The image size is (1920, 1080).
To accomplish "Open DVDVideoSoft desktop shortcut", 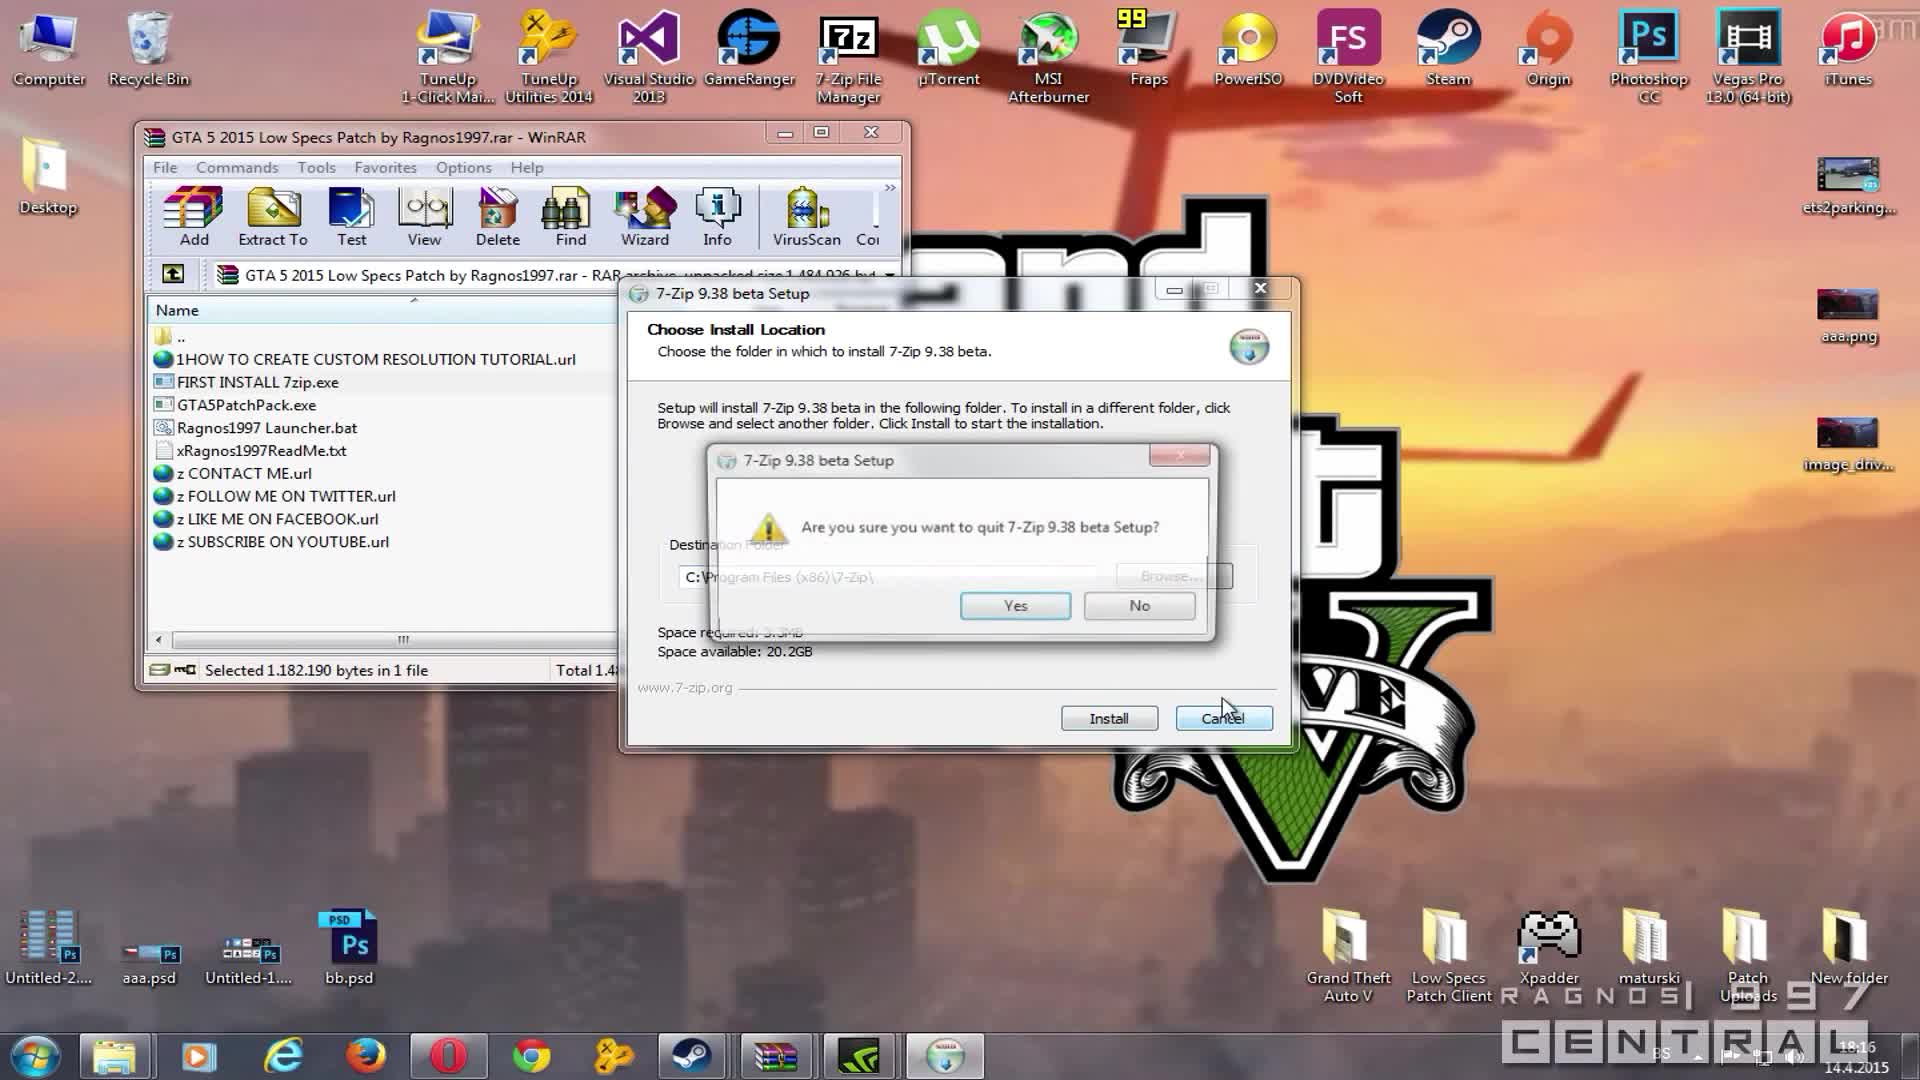I will pos(1348,57).
